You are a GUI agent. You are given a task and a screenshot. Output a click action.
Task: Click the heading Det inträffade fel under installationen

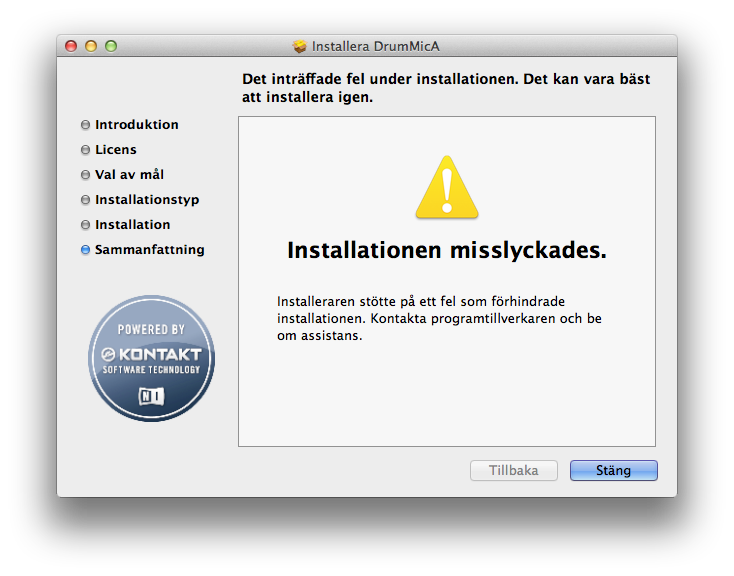tap(446, 88)
